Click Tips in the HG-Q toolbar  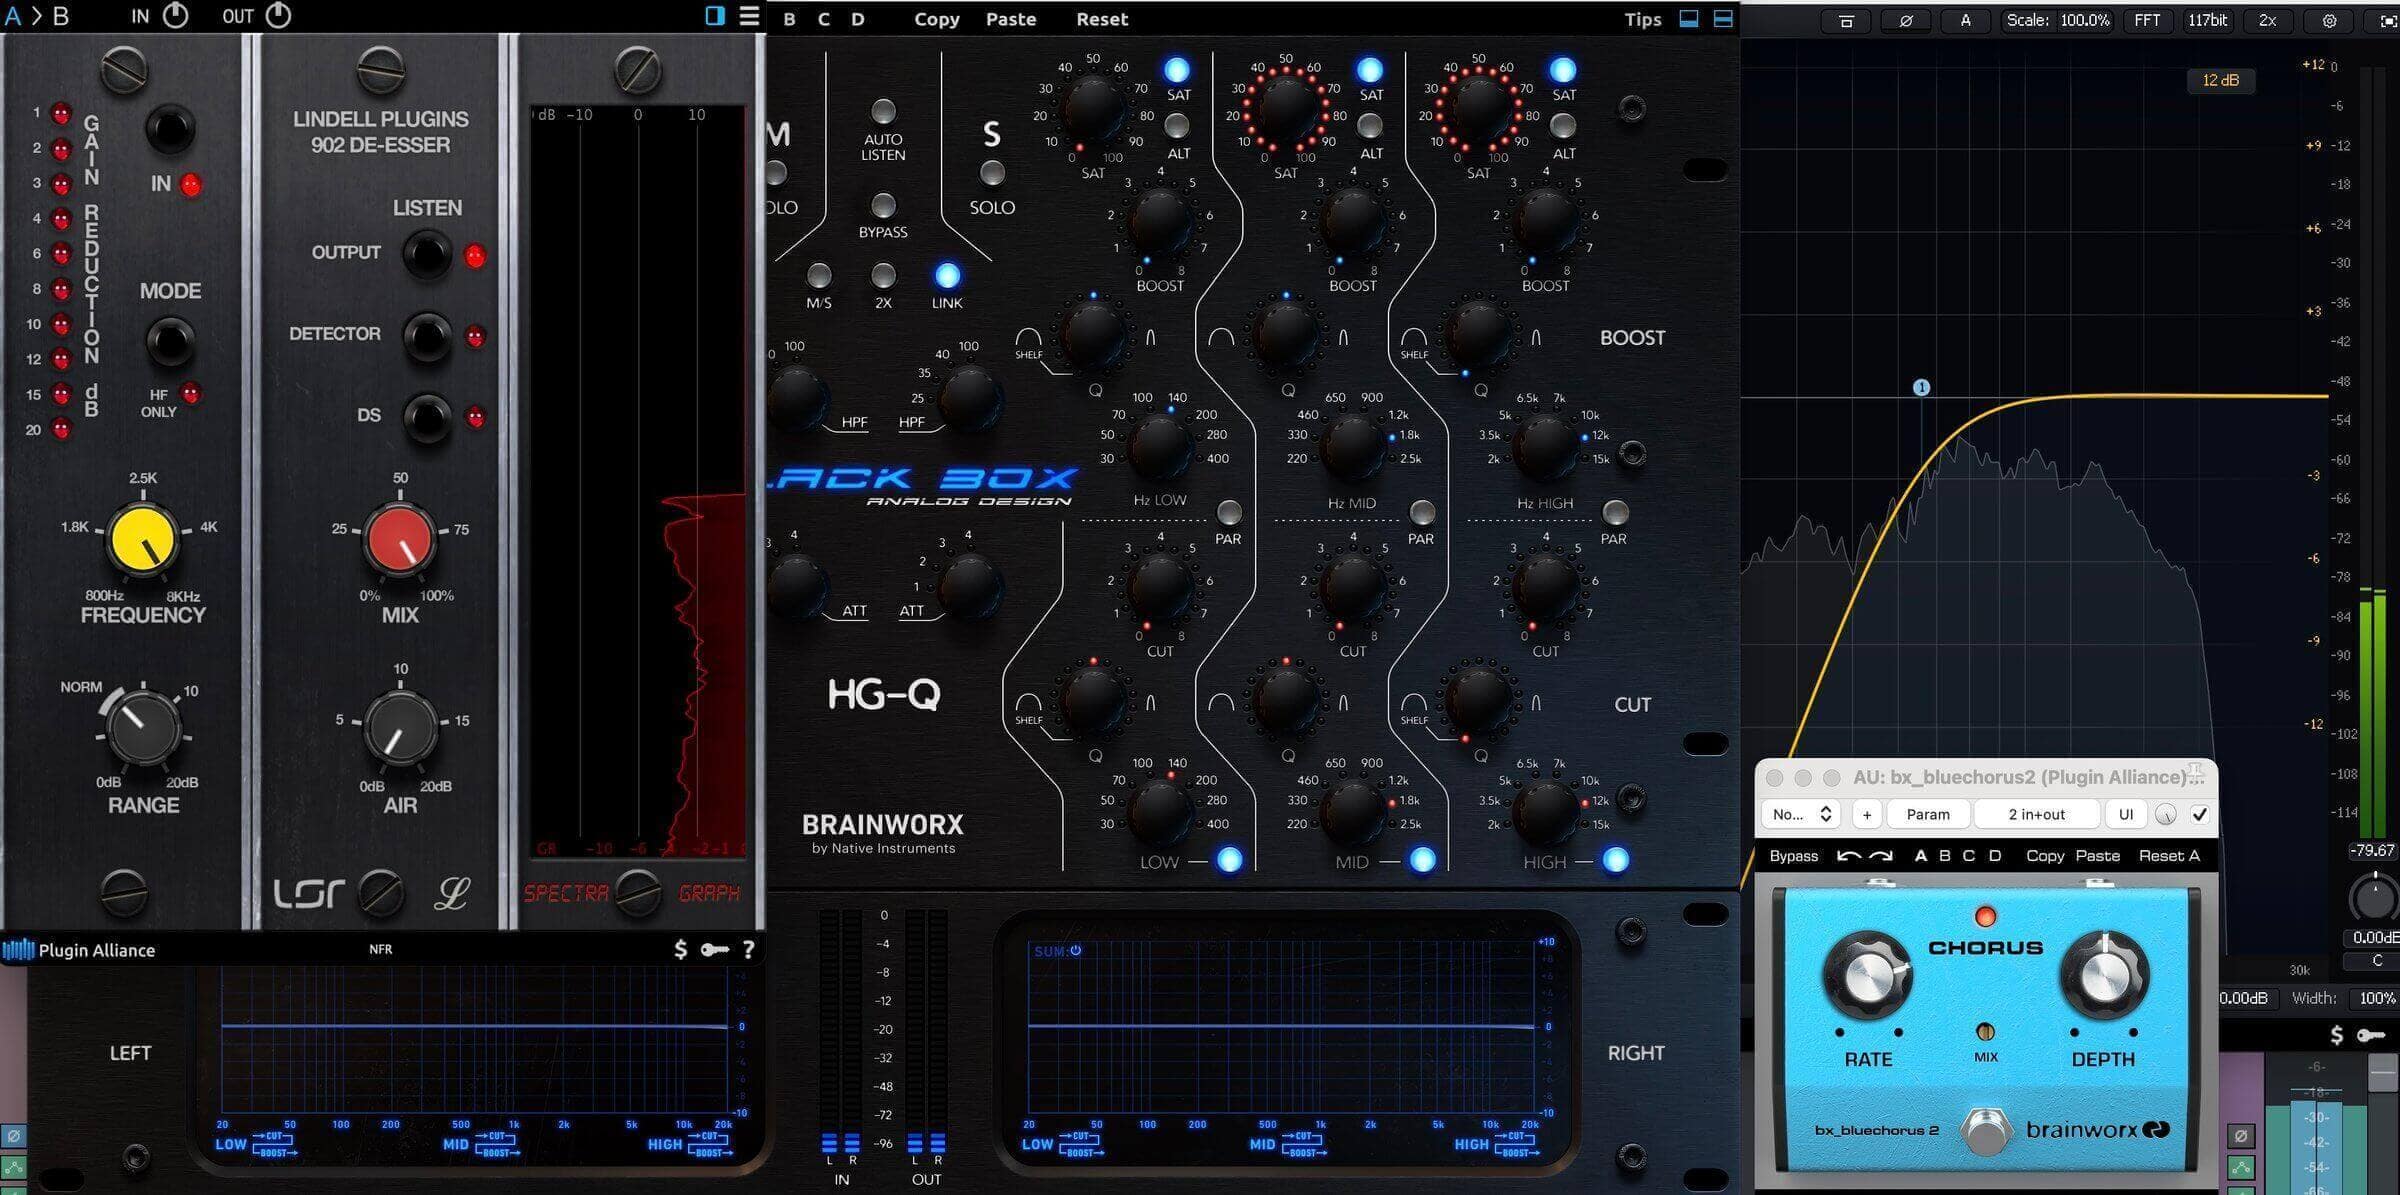pos(1642,19)
